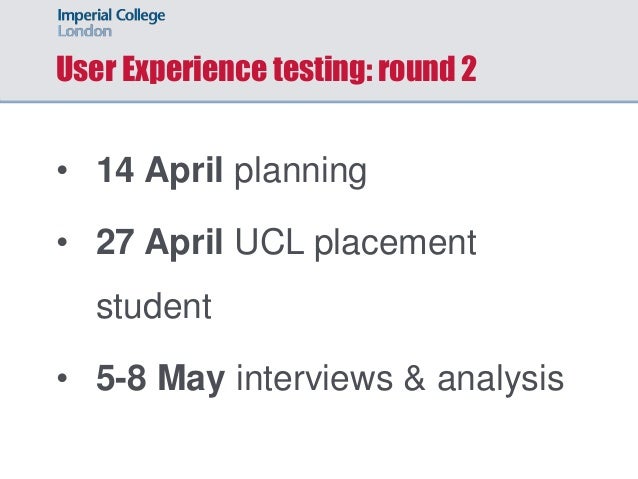The width and height of the screenshot is (638, 479).
Task: Click the second bullet point dot
Action: tap(62, 242)
